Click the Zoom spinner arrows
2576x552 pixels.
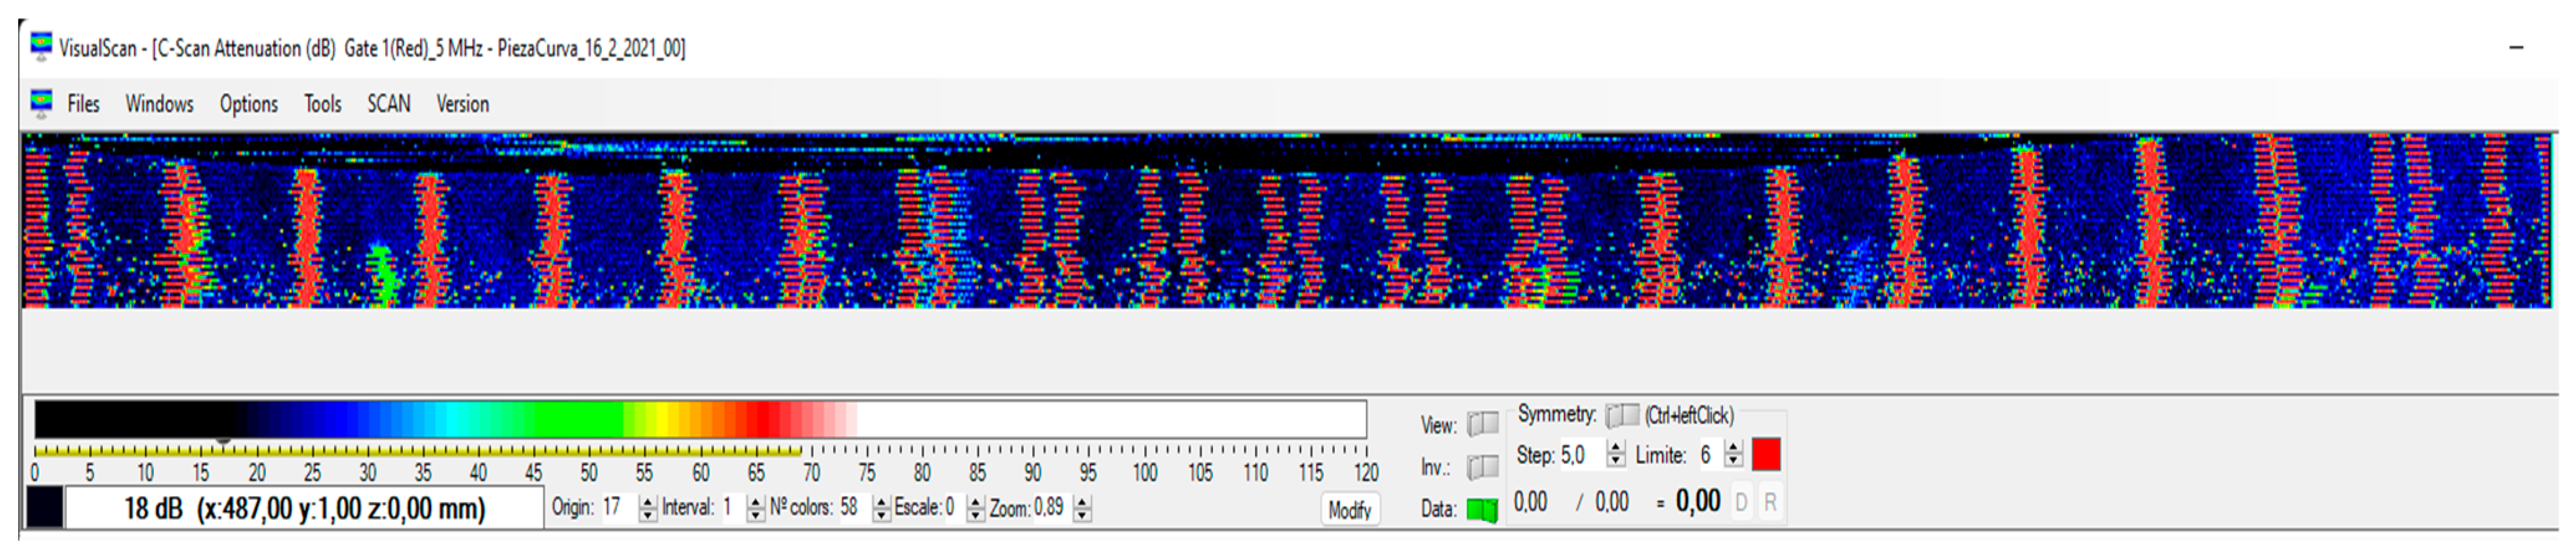(1082, 508)
